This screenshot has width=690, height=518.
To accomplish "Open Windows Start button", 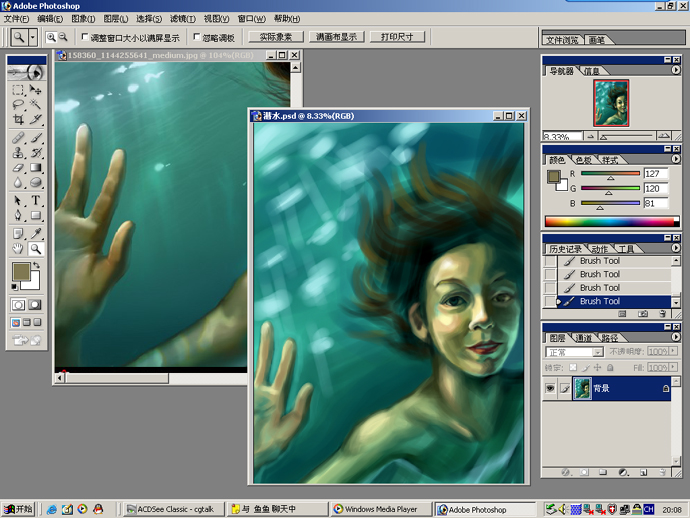I will pyautogui.click(x=18, y=509).
